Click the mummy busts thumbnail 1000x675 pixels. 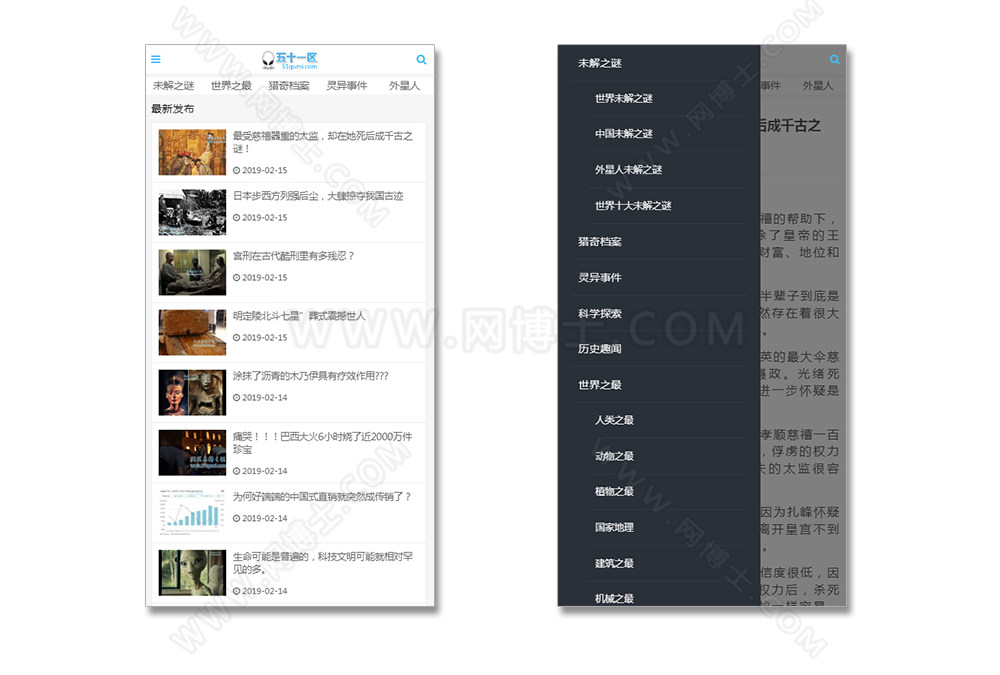tap(192, 392)
